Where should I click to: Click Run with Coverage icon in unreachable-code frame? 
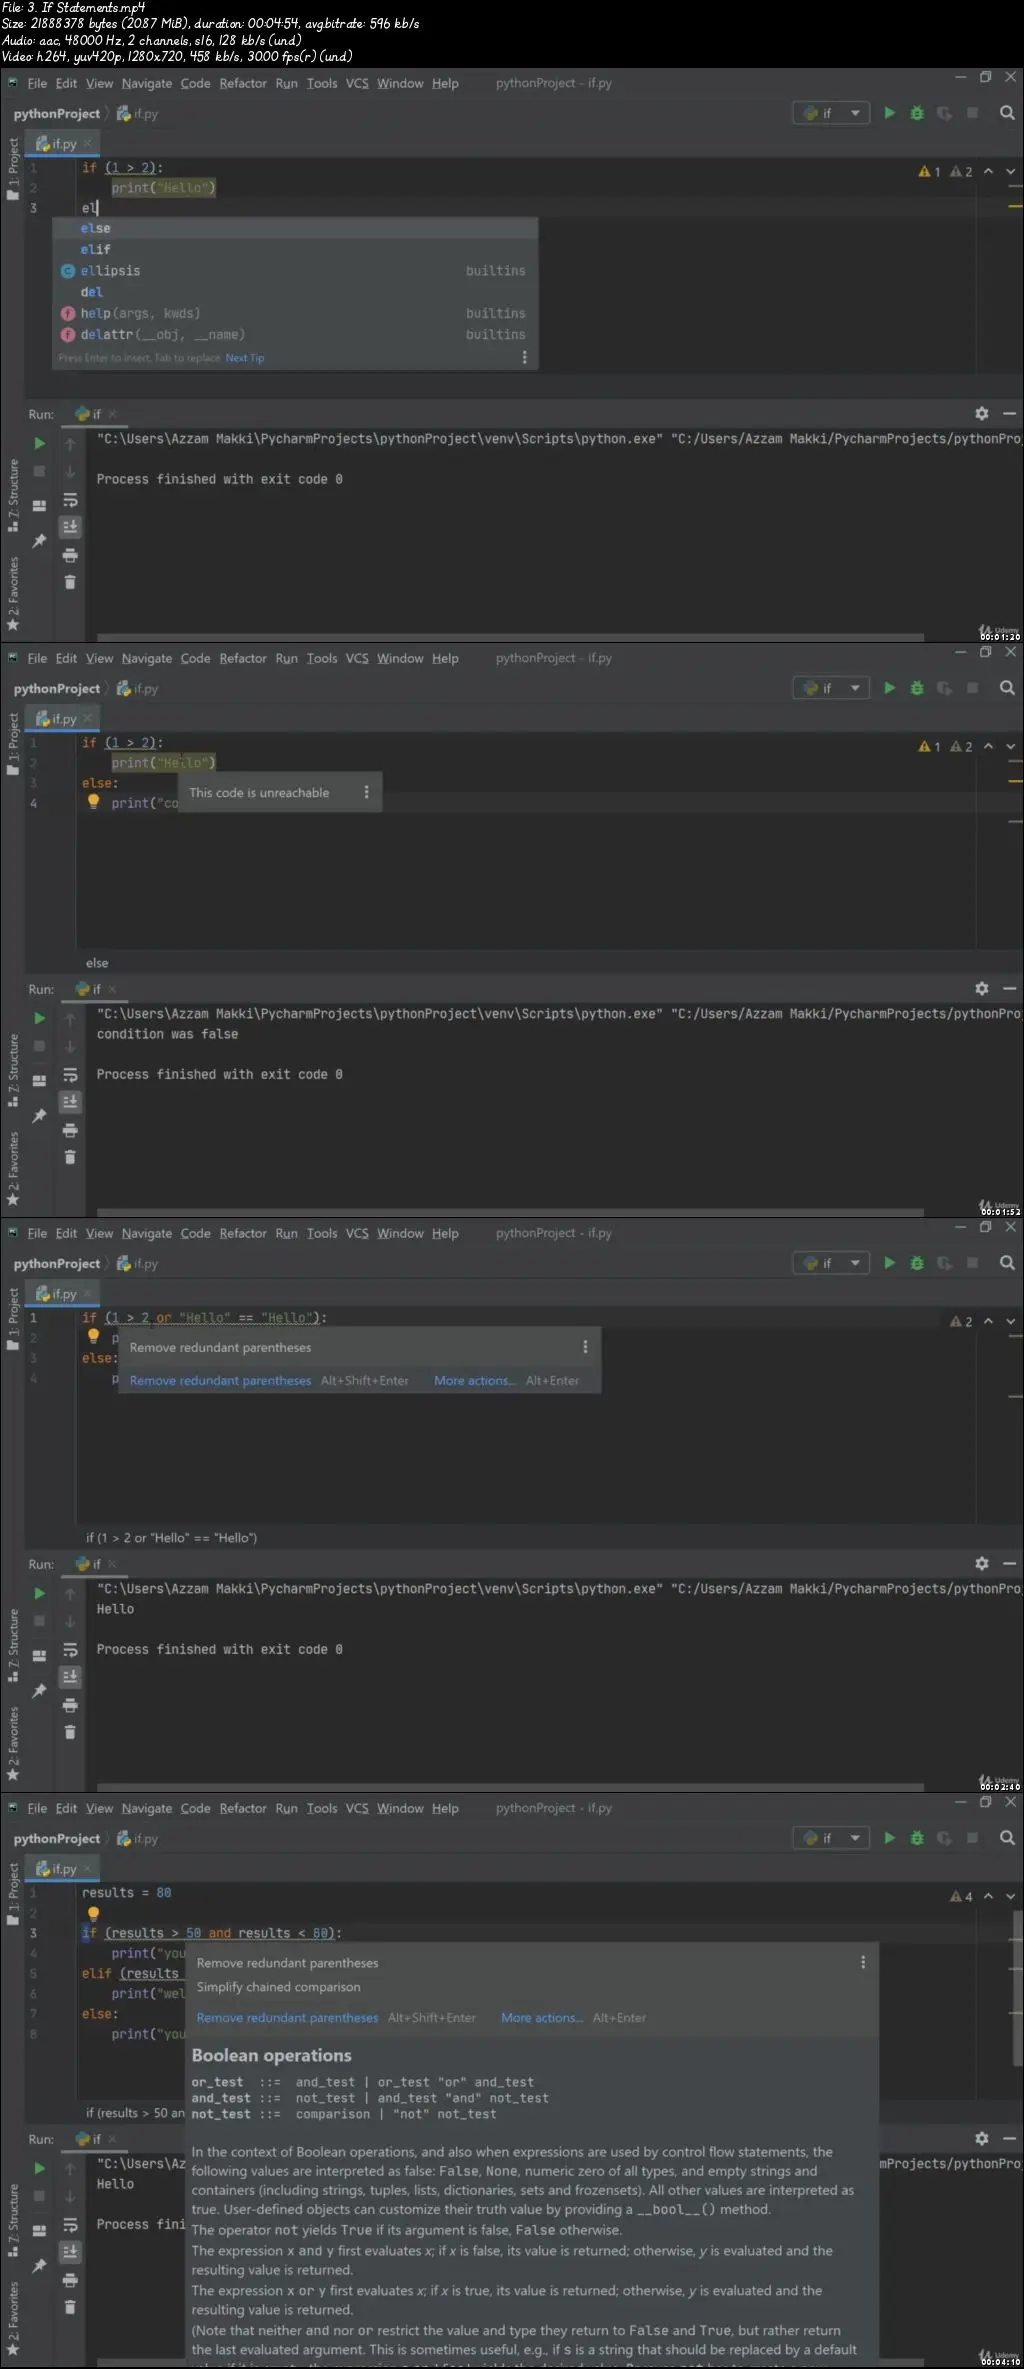(944, 689)
